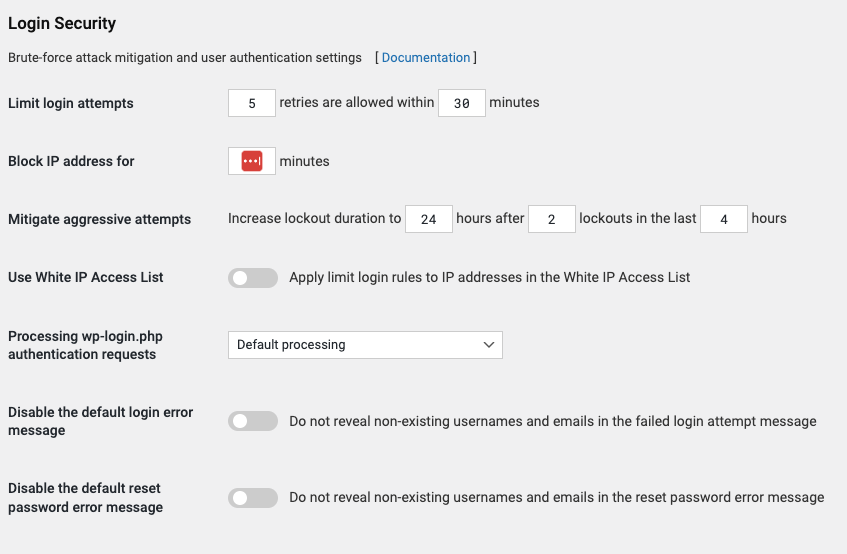Click the lockouts count field showing 2
The width and height of the screenshot is (847, 554).
click(x=552, y=219)
